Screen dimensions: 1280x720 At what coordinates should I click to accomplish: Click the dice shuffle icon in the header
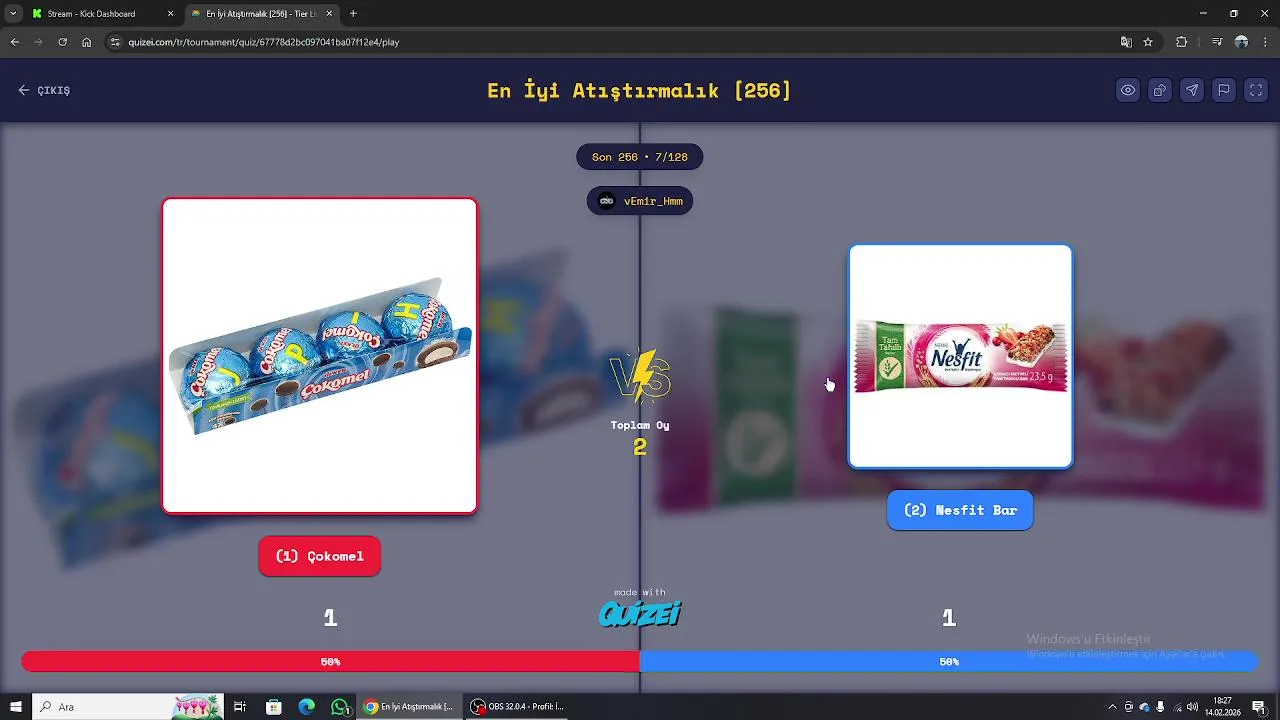(x=1160, y=90)
